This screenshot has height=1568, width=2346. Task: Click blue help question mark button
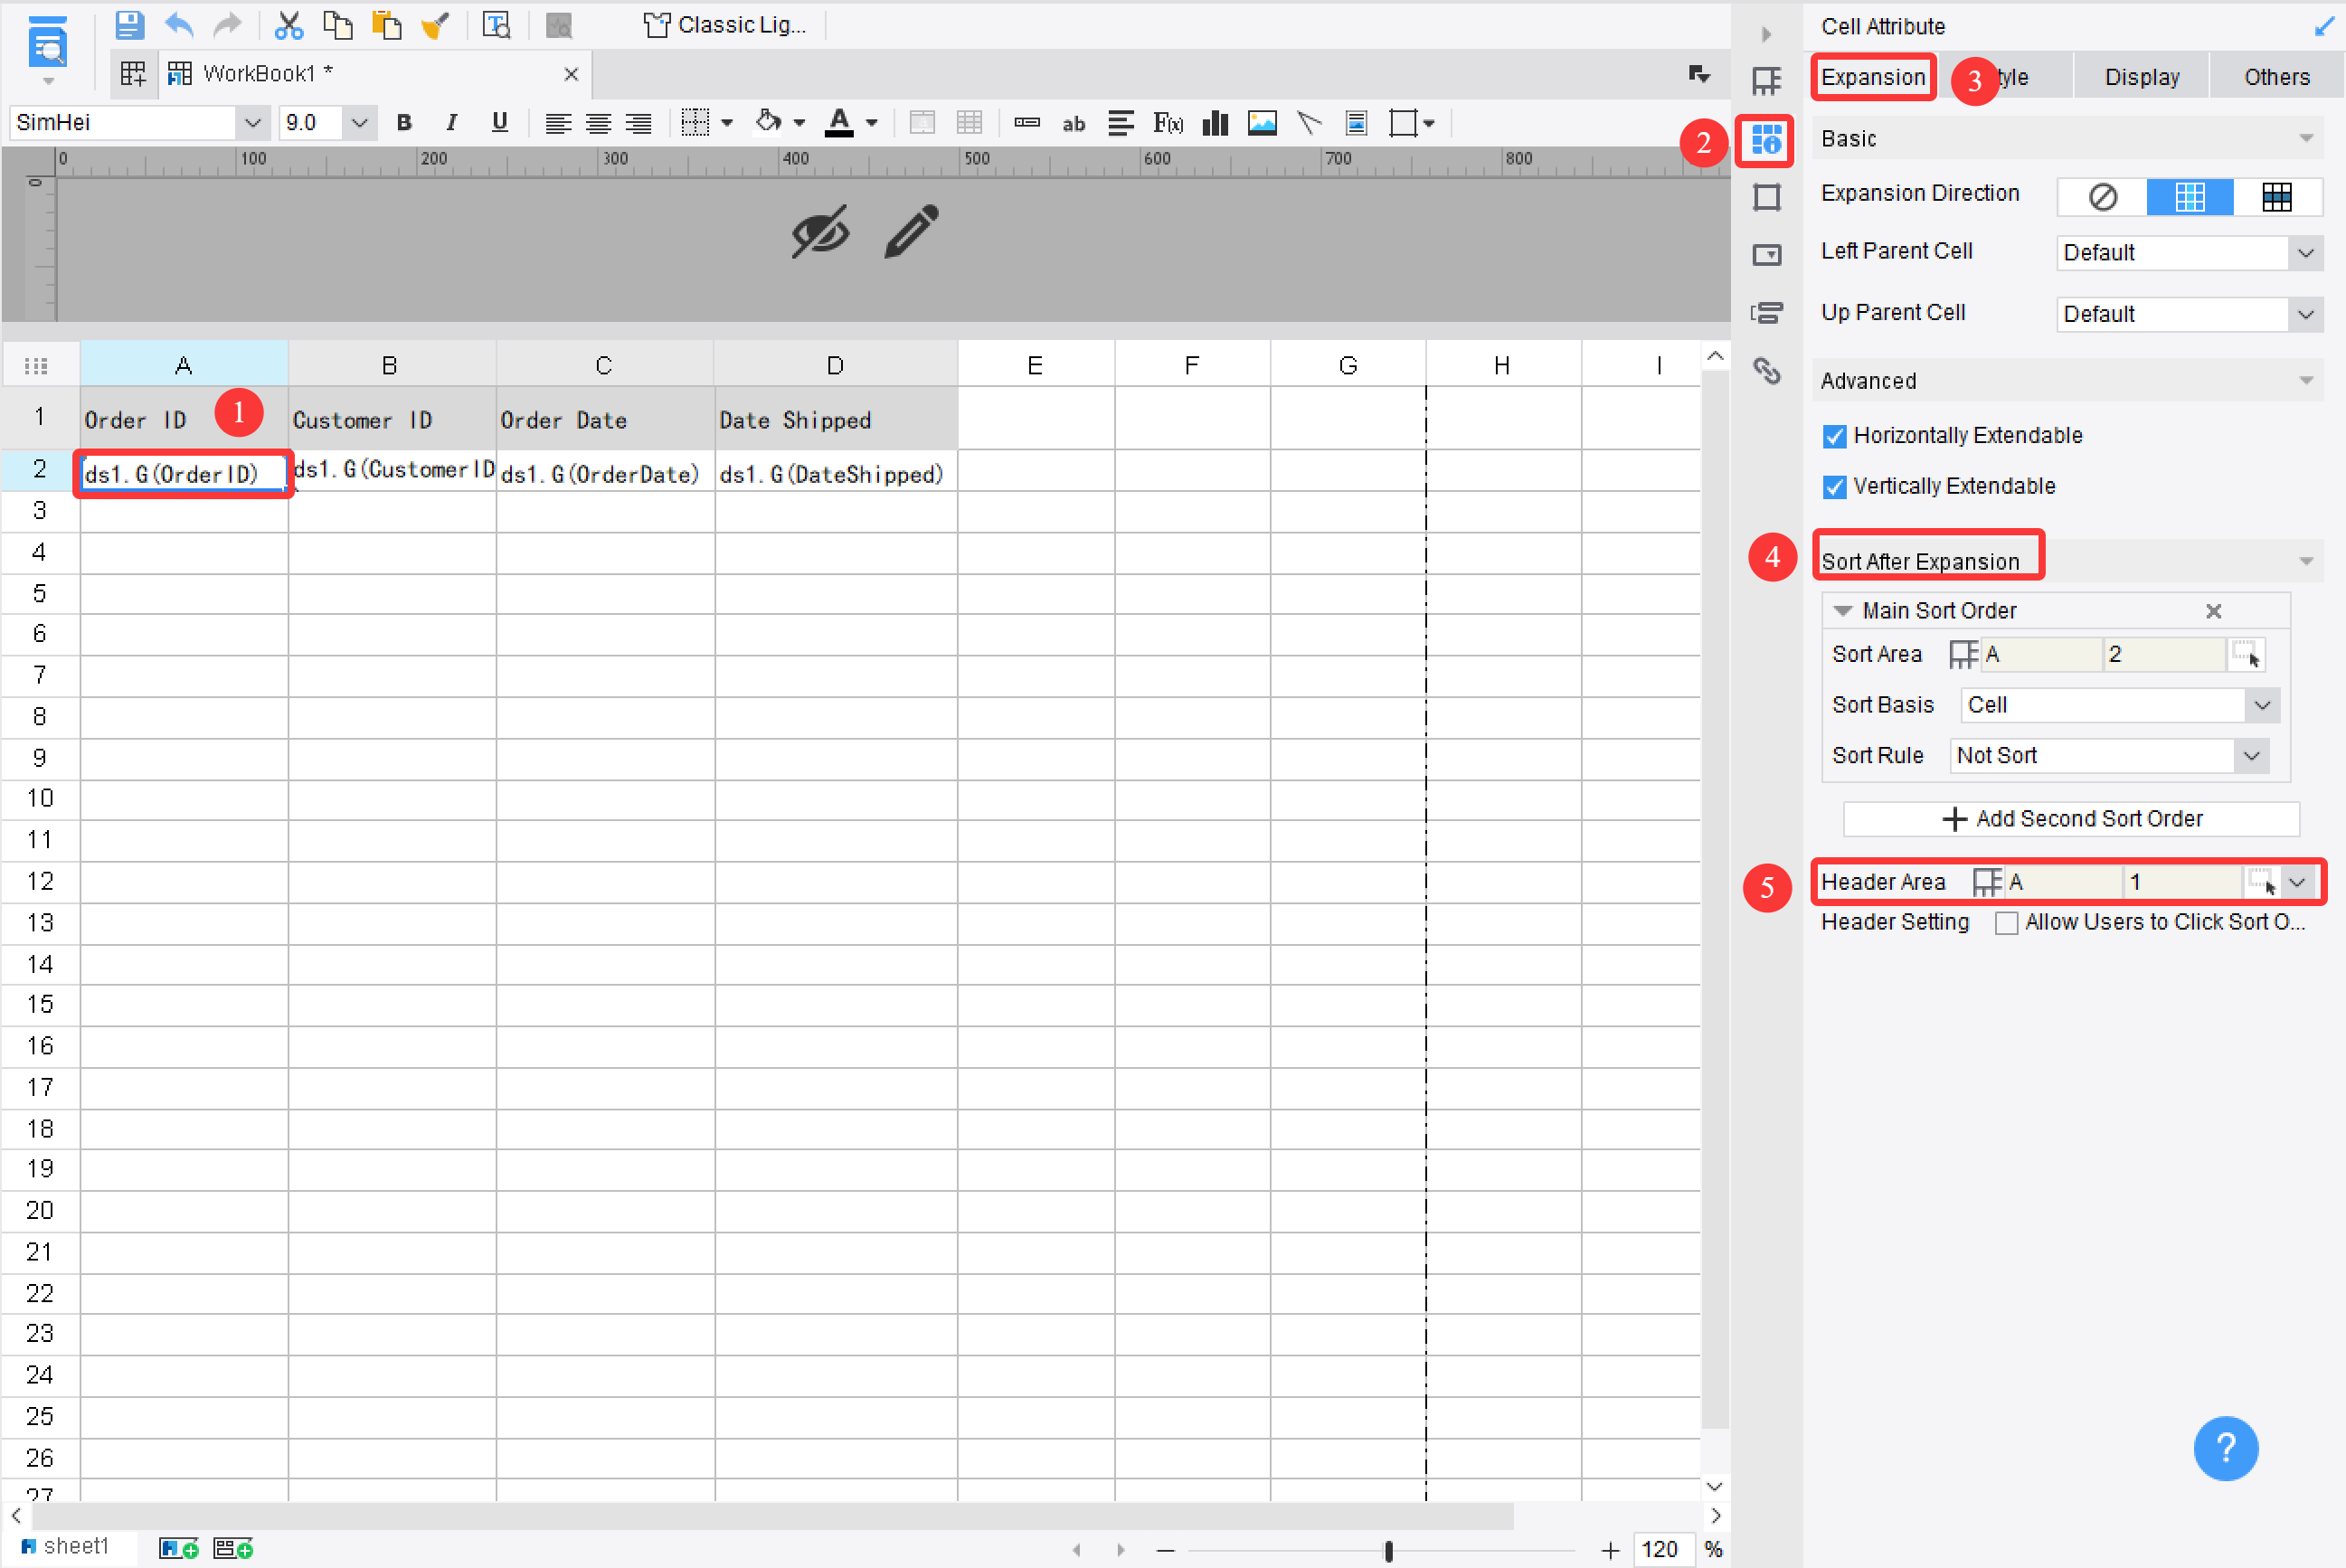click(2226, 1447)
